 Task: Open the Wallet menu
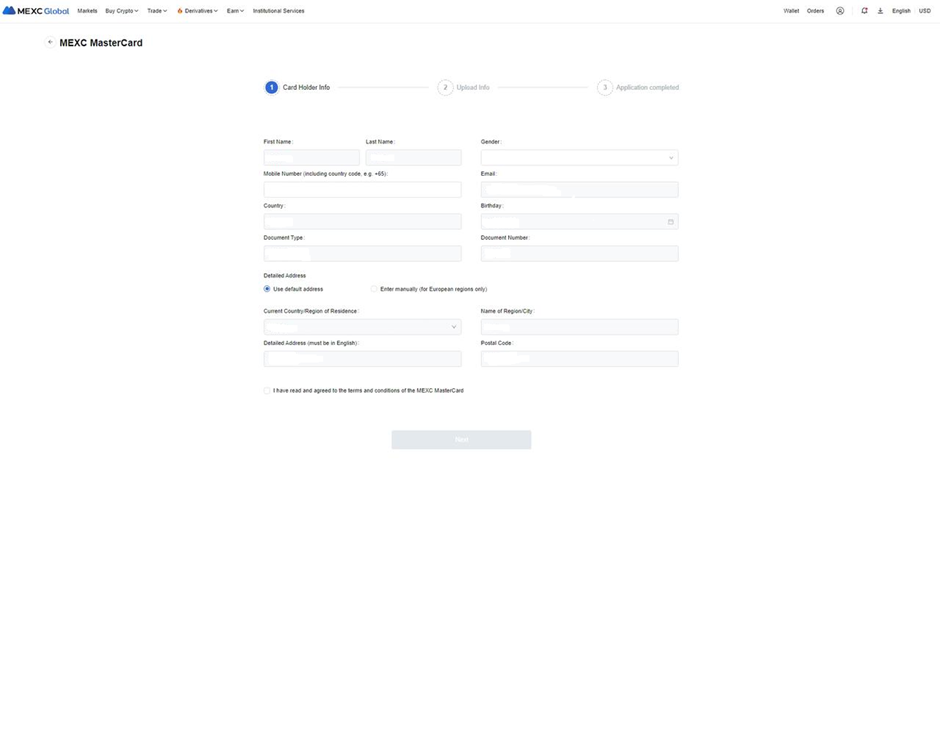(791, 11)
